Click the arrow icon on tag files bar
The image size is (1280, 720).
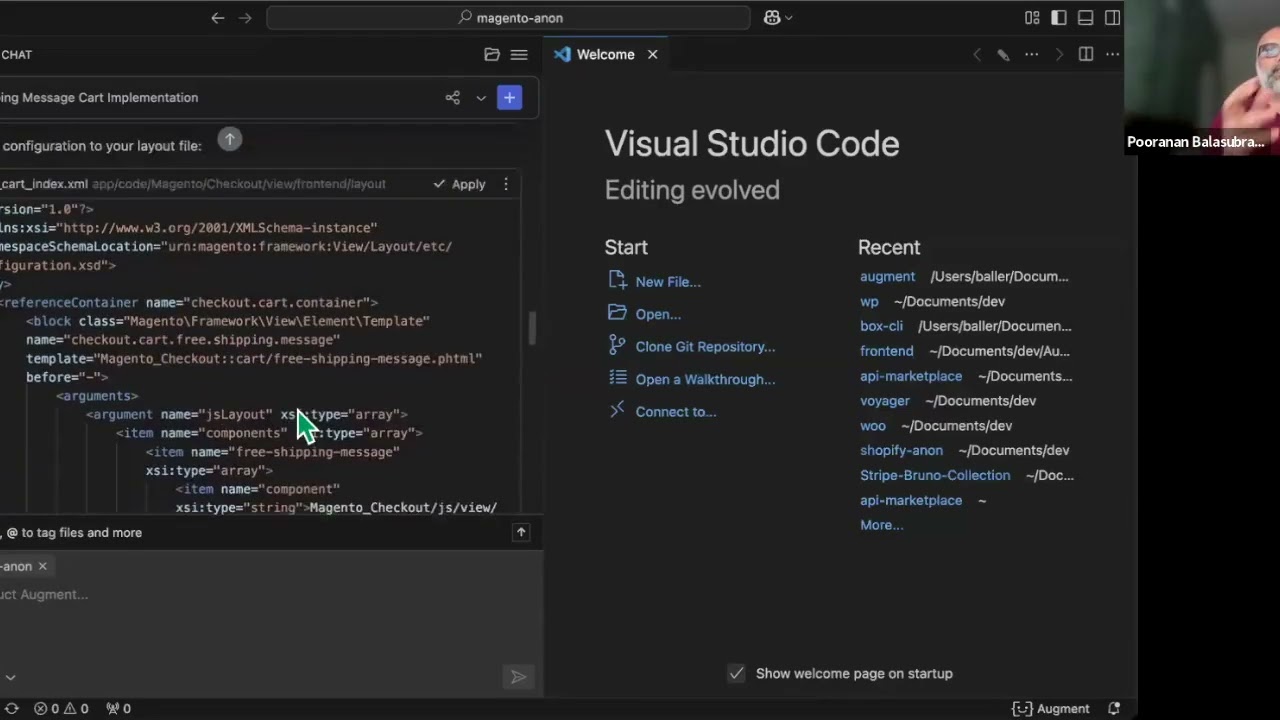point(521,533)
